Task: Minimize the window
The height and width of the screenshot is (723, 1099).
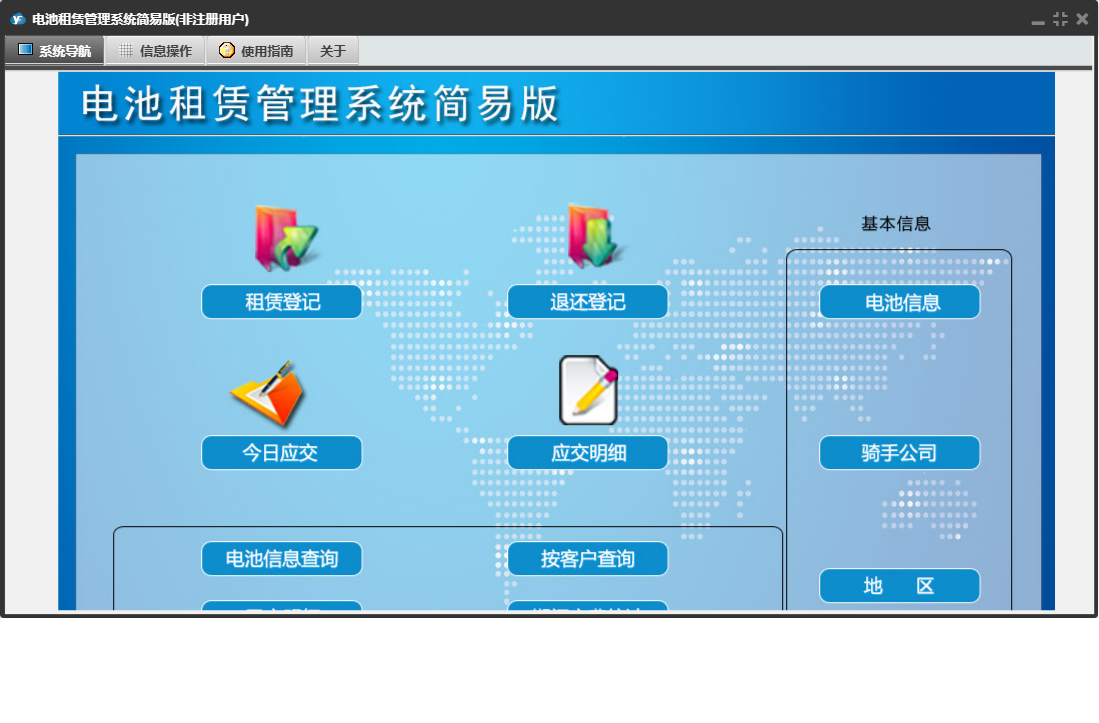Action: (1038, 22)
